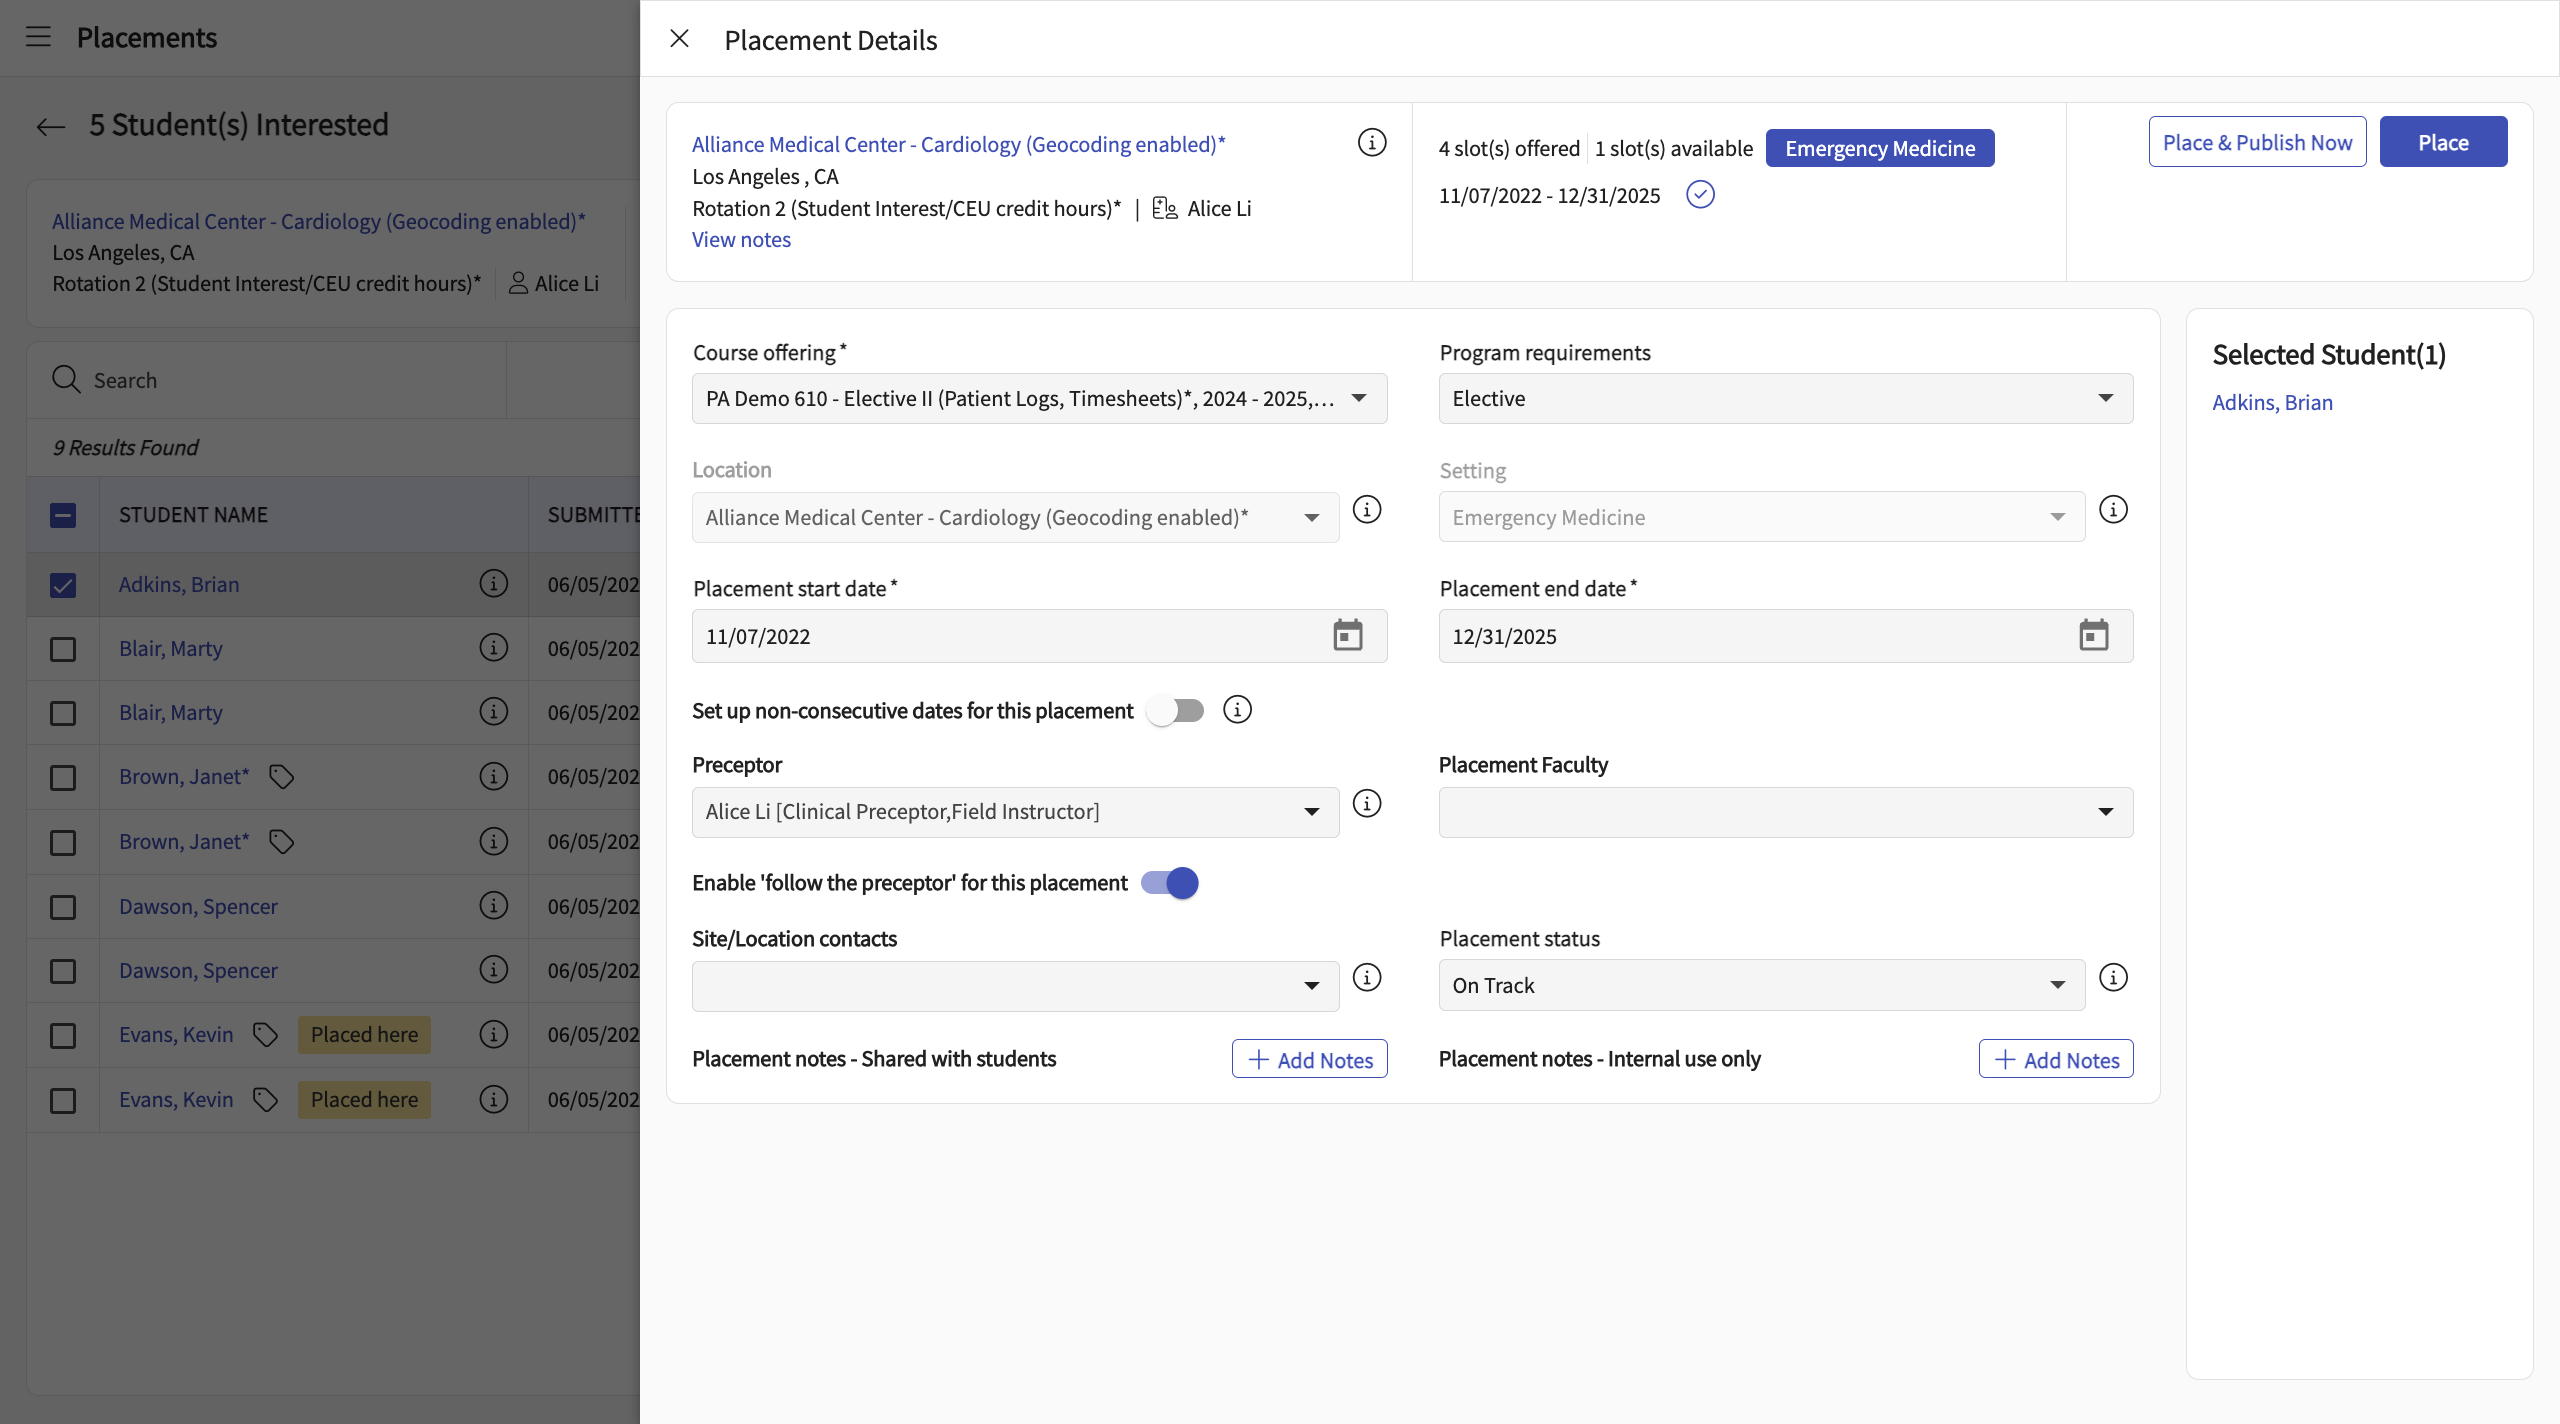The width and height of the screenshot is (2560, 1424).
Task: Click info icon beside Placement status
Action: pyautogui.click(x=2112, y=977)
